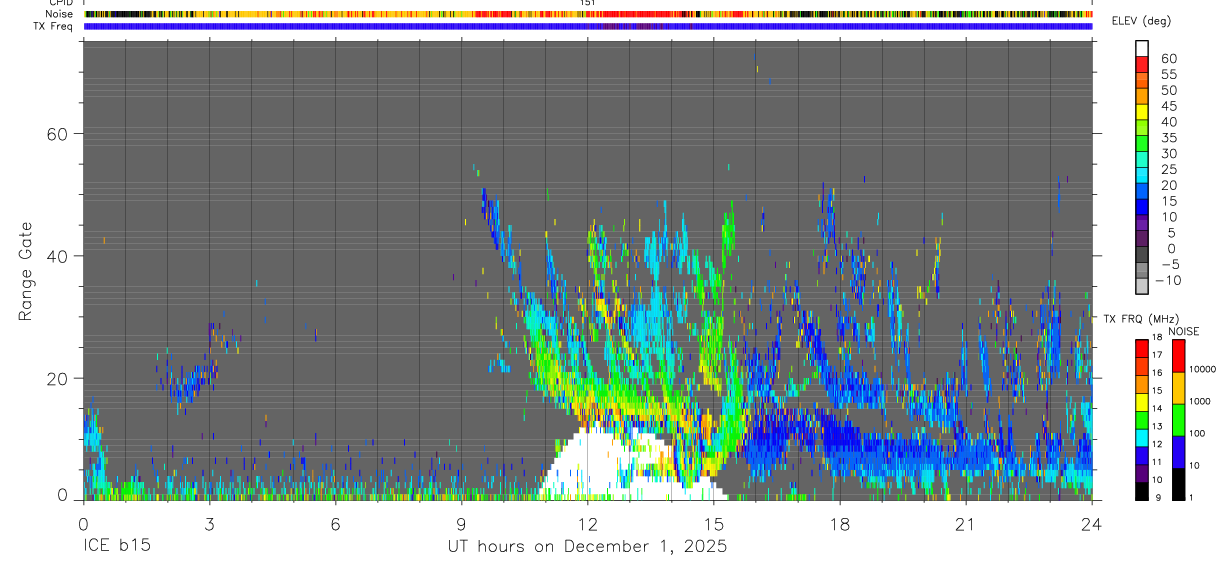Screen dimensions: 1228x567
Task: Select the orange-yellow swatch in NOISE legend
Action: [x=1177, y=388]
